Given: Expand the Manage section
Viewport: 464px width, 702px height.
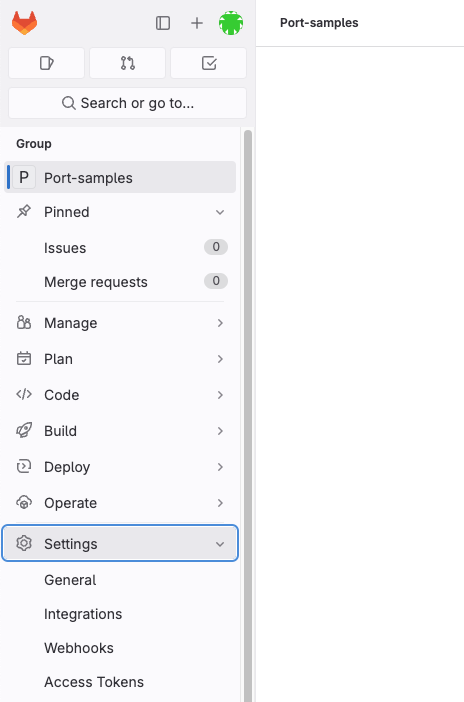Looking at the screenshot, I should coord(120,323).
